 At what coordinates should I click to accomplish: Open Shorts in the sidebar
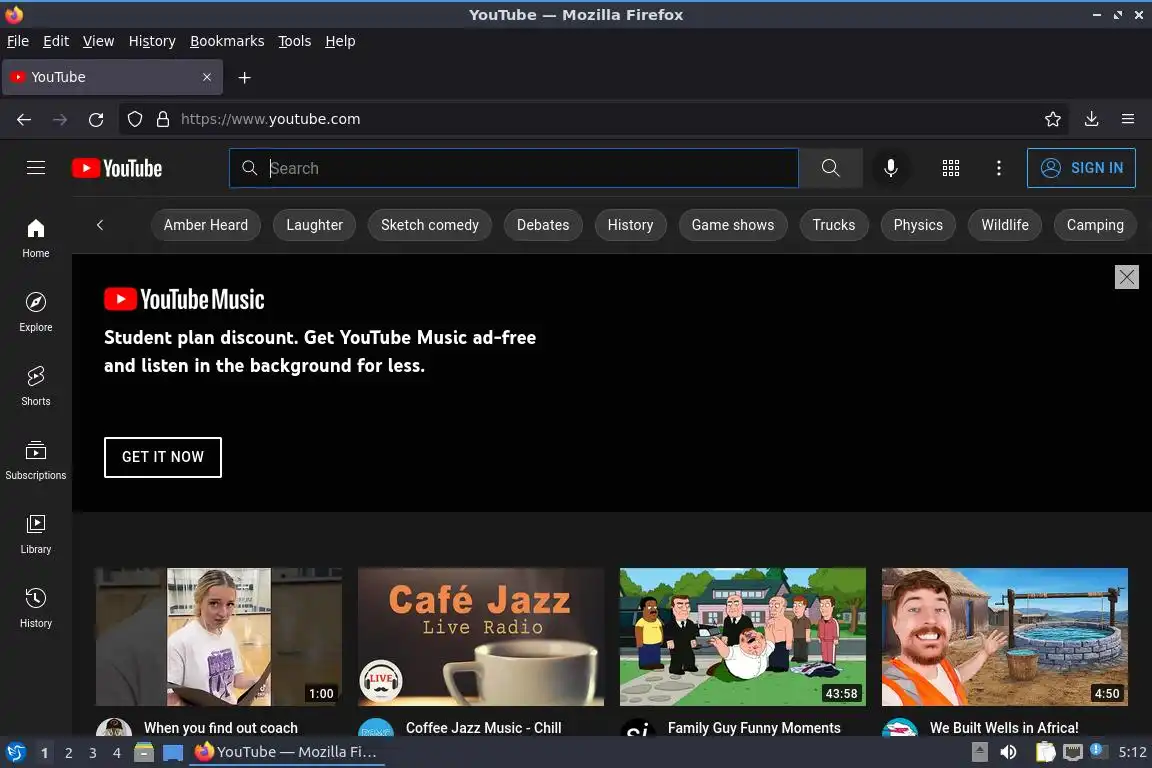pos(35,387)
